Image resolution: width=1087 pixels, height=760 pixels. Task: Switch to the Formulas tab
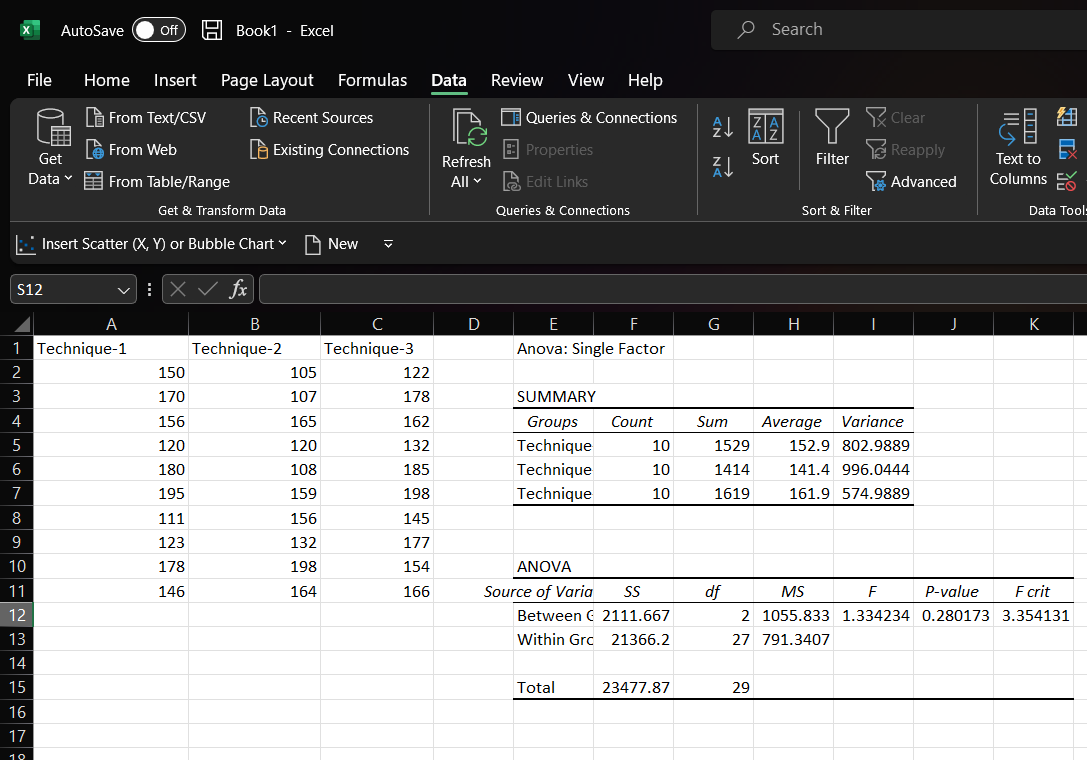click(372, 80)
